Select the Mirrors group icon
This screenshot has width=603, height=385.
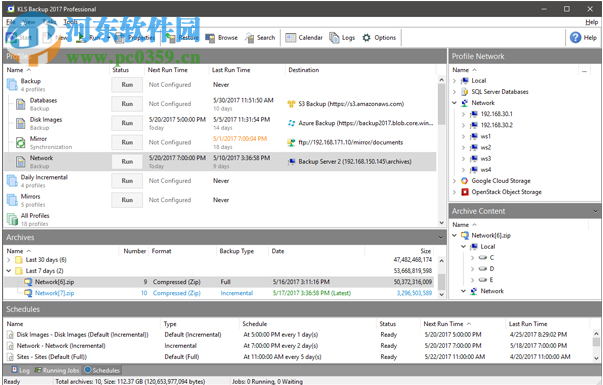pyautogui.click(x=12, y=200)
